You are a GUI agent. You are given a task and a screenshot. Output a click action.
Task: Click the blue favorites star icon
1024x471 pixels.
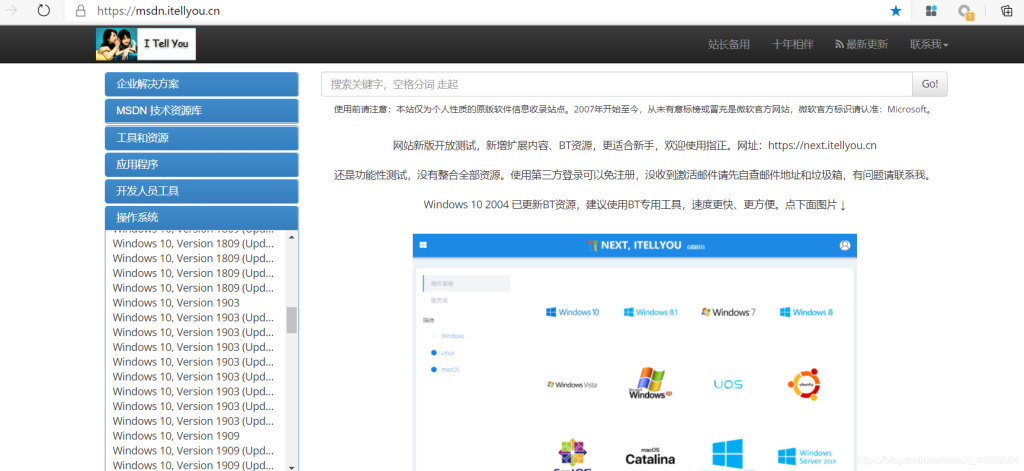(896, 10)
